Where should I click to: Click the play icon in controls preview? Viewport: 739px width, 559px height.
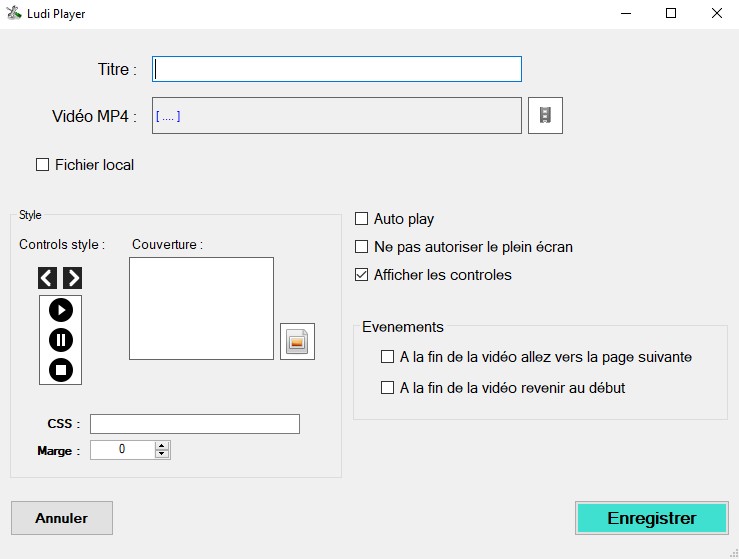[x=61, y=310]
